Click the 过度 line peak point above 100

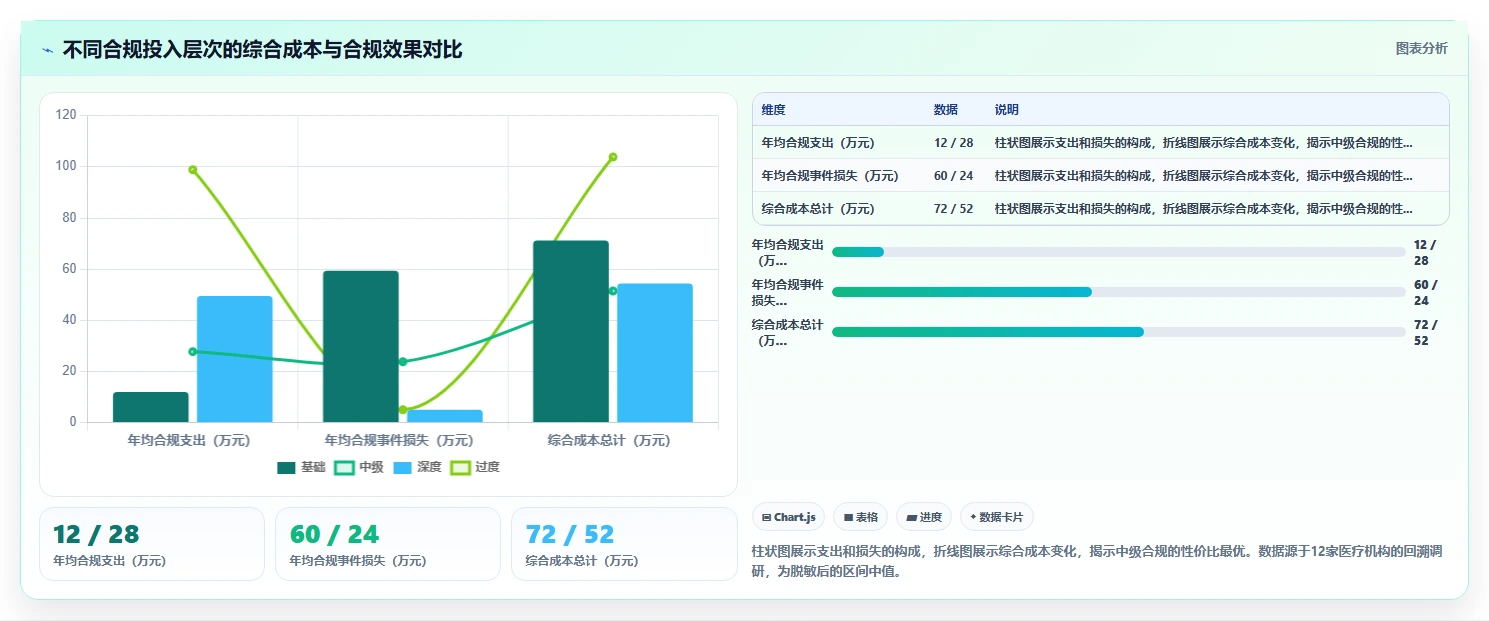coord(613,157)
